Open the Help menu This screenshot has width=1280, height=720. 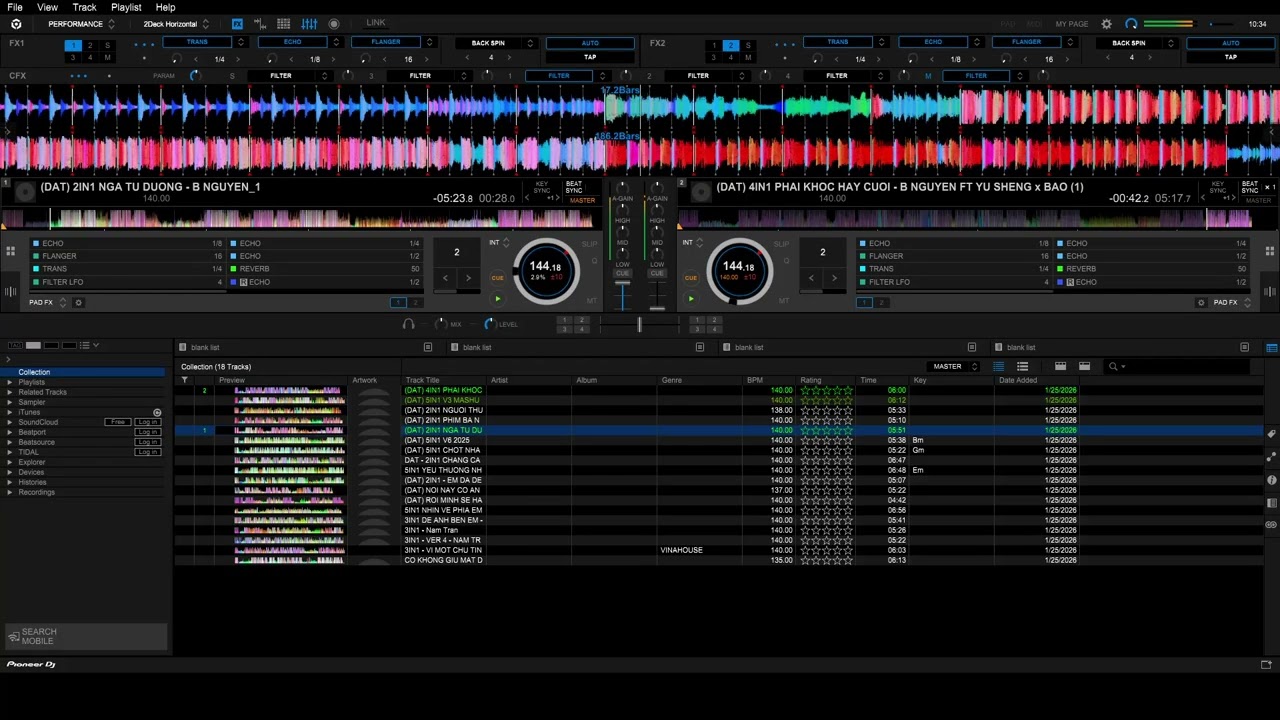click(x=165, y=7)
